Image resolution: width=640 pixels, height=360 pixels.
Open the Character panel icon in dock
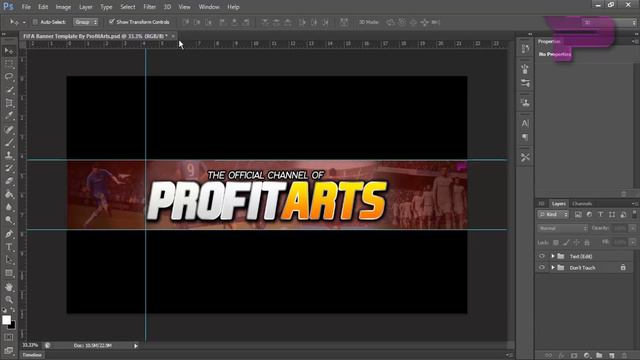(x=525, y=123)
